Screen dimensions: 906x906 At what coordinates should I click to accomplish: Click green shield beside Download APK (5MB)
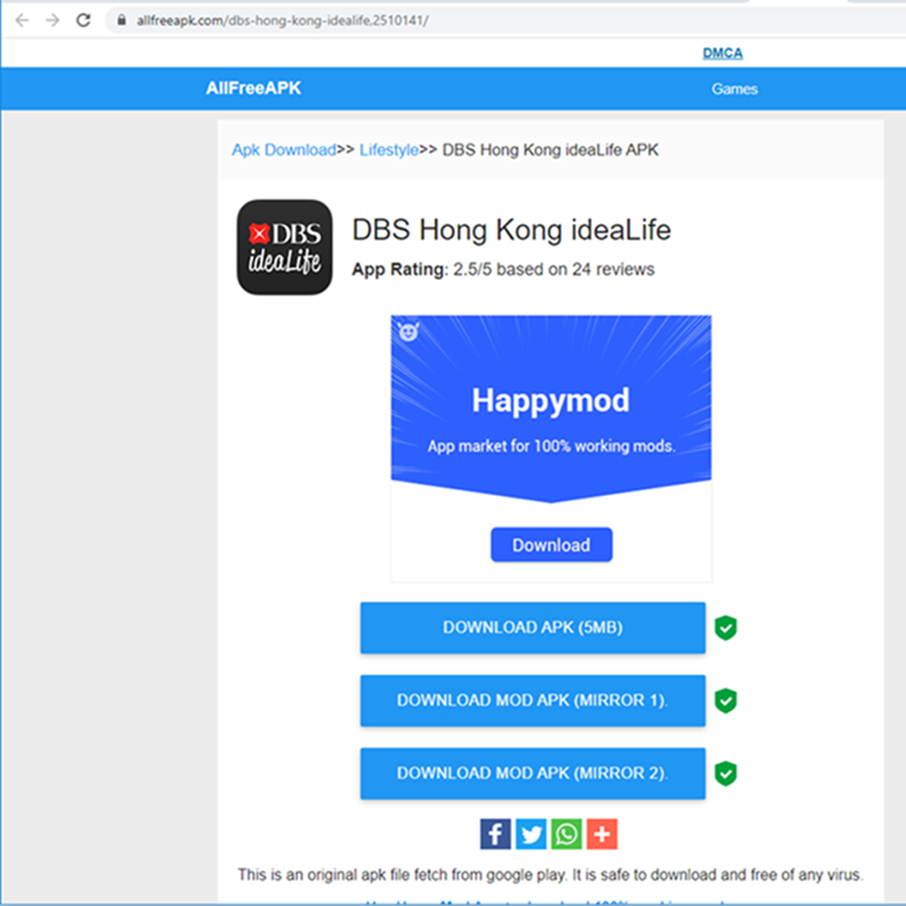tap(726, 628)
